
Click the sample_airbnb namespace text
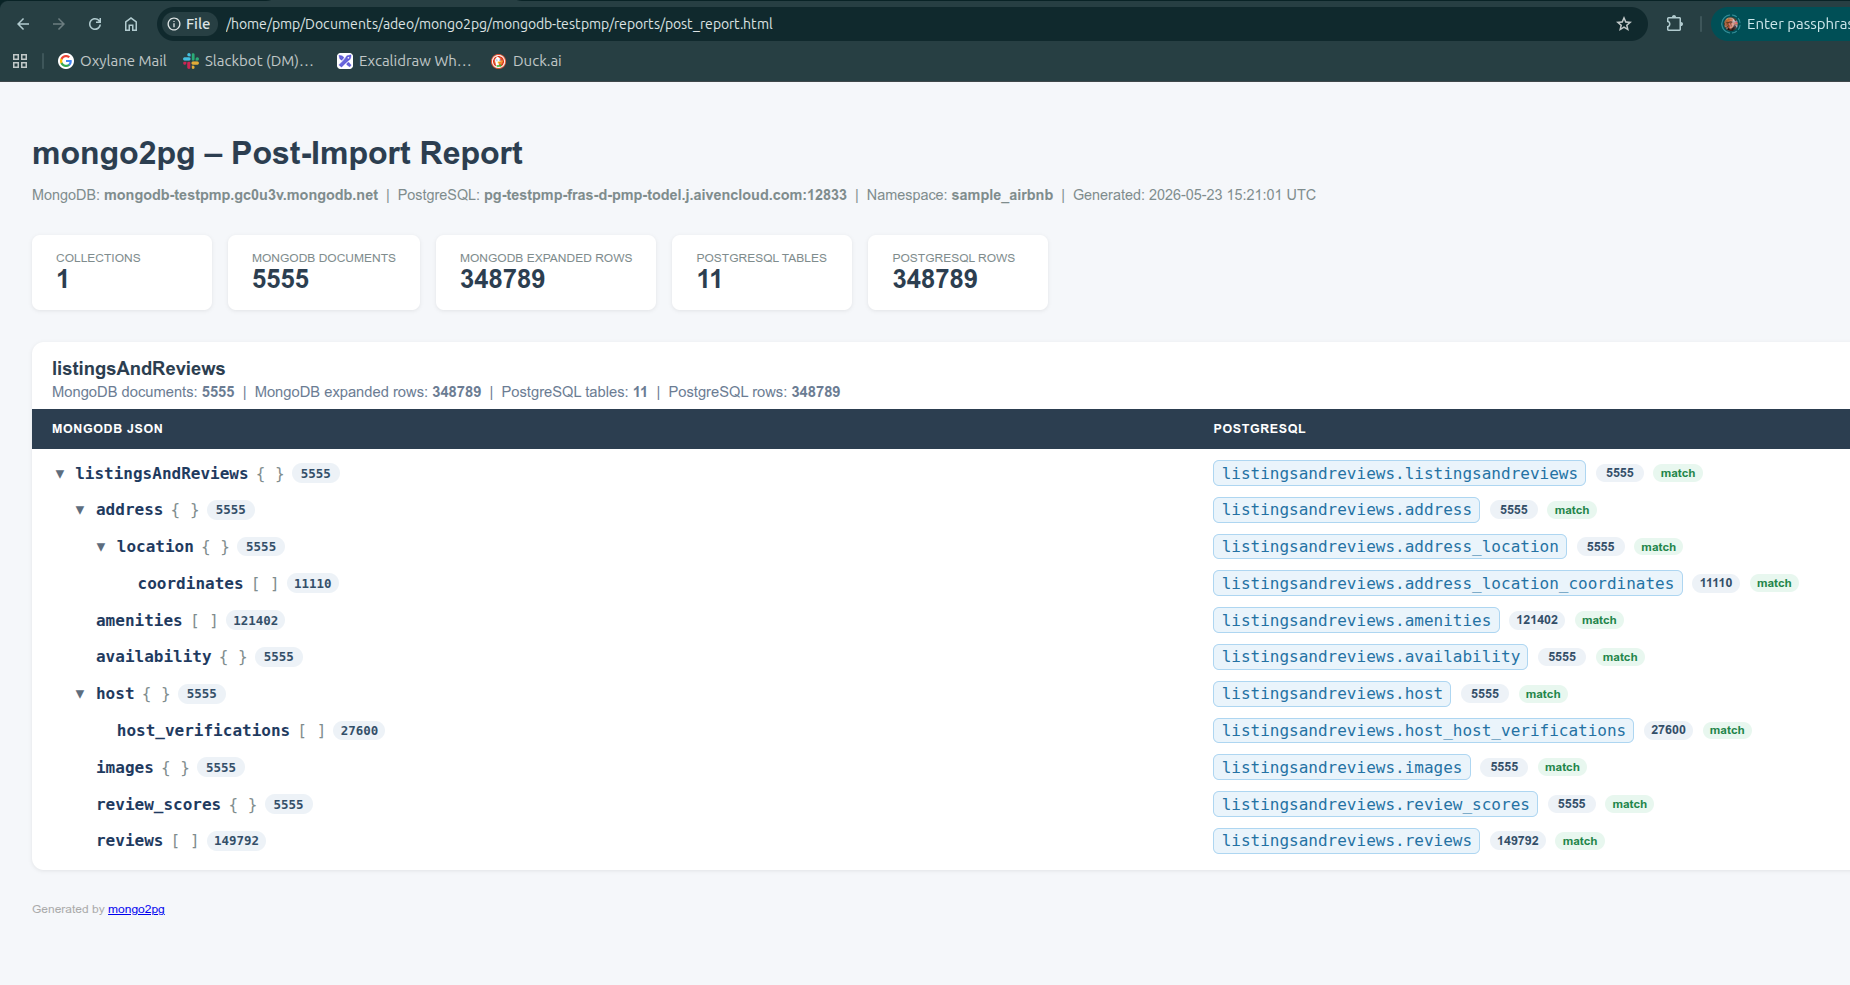(1002, 195)
